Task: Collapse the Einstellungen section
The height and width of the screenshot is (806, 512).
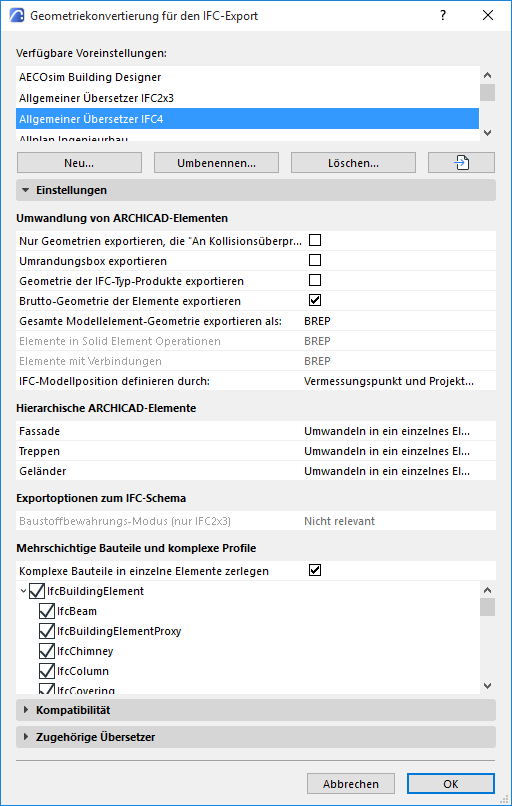Action: coord(256,190)
